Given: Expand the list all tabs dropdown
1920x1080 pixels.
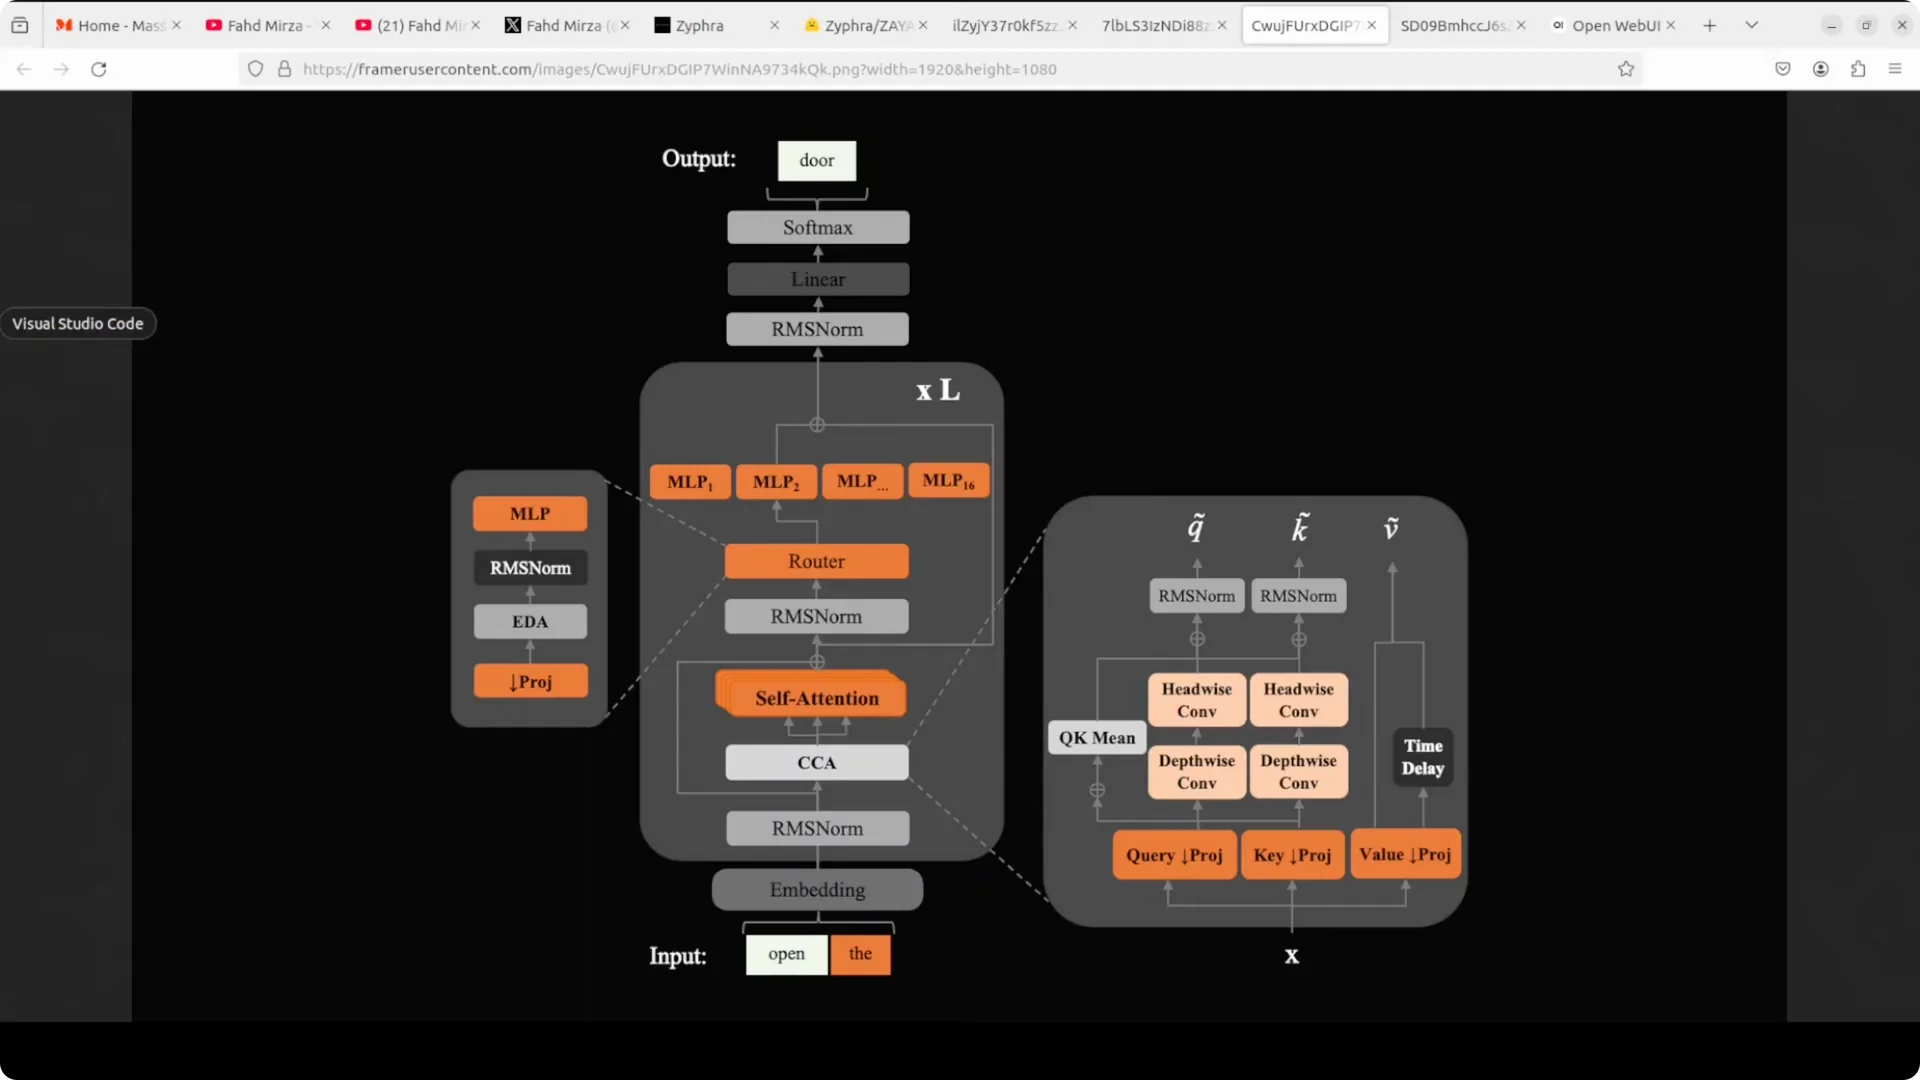Looking at the screenshot, I should coord(1752,25).
